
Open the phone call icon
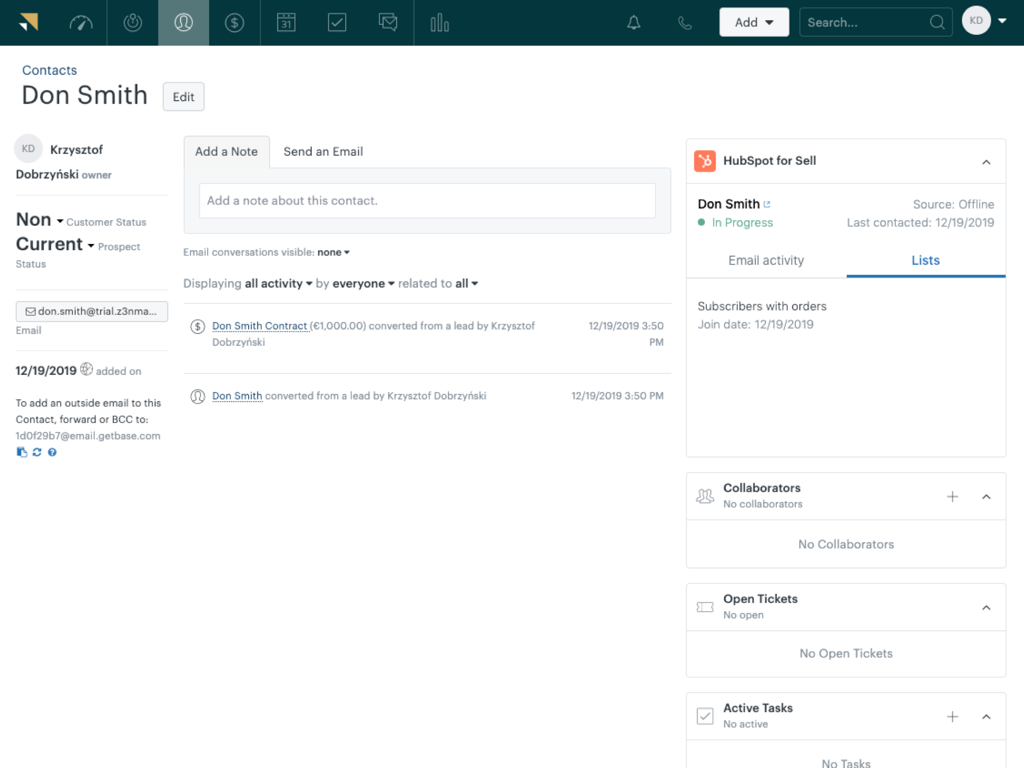pos(684,21)
